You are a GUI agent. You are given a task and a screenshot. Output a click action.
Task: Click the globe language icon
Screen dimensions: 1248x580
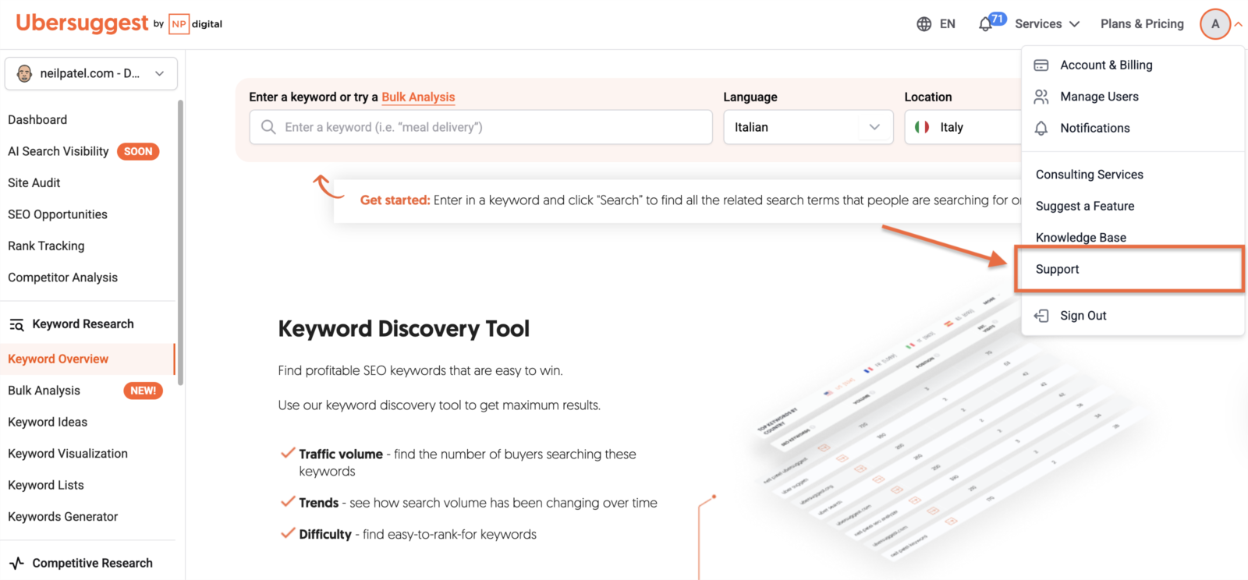click(x=924, y=24)
